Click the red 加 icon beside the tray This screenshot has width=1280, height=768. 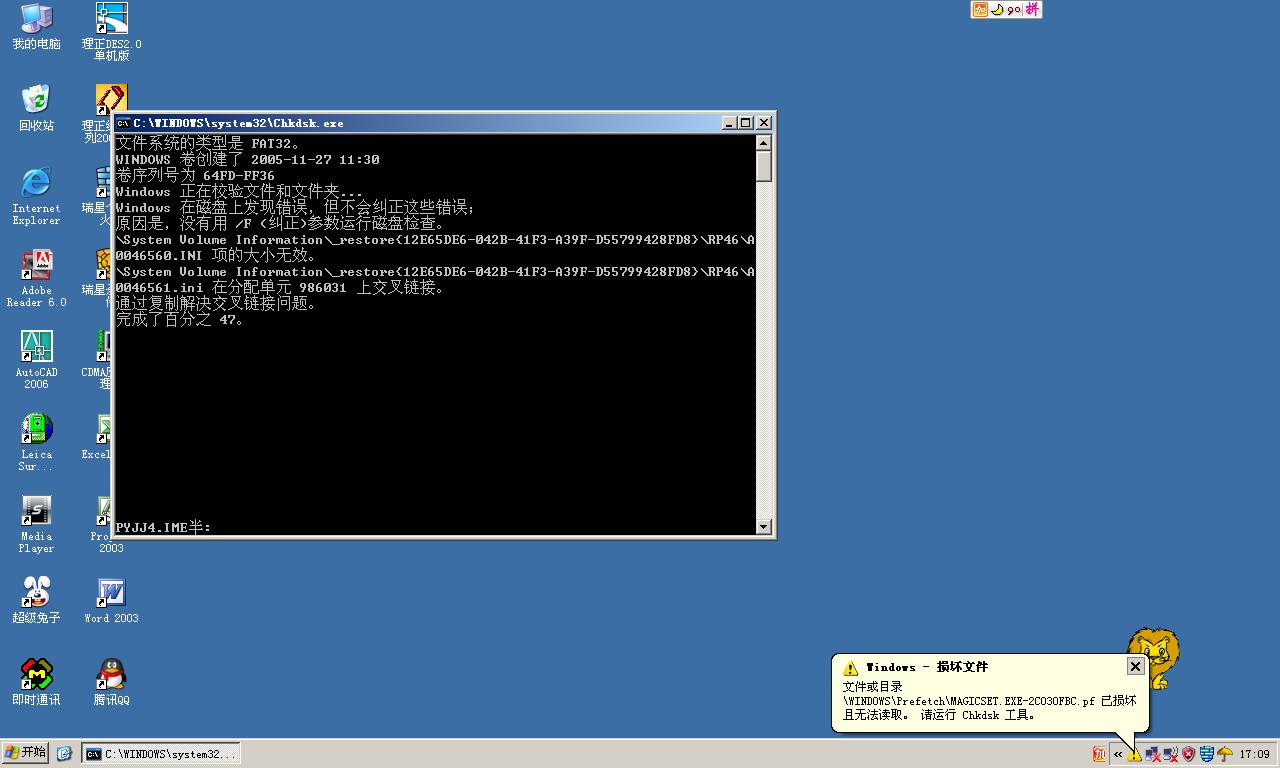tap(1099, 754)
